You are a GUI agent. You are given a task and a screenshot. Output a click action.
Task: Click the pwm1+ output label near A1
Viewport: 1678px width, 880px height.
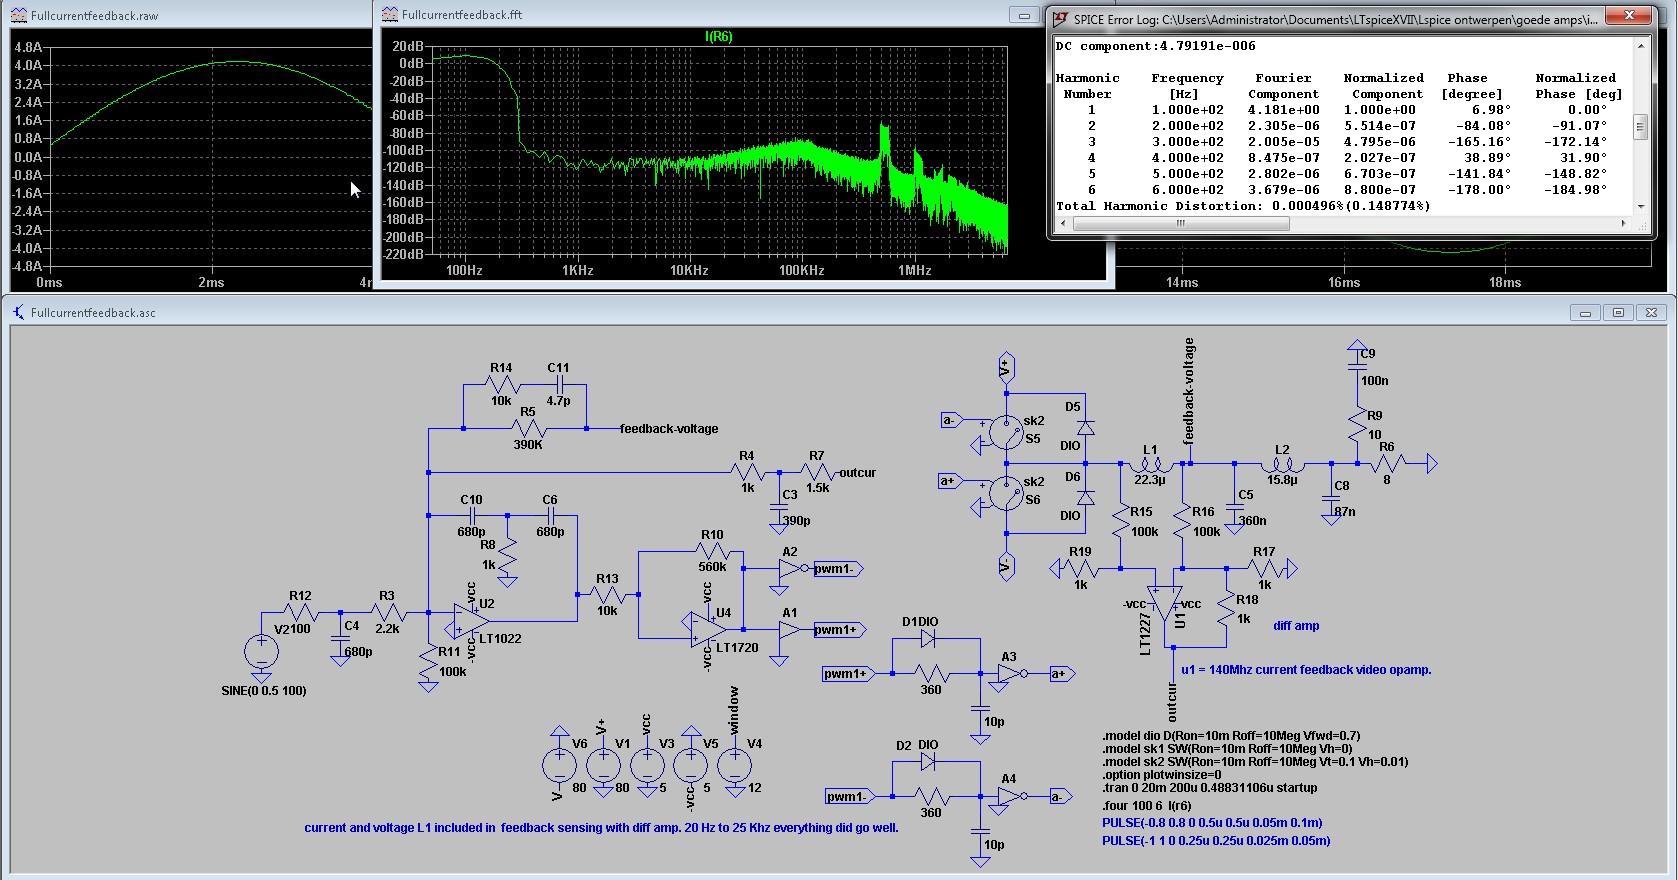click(839, 630)
